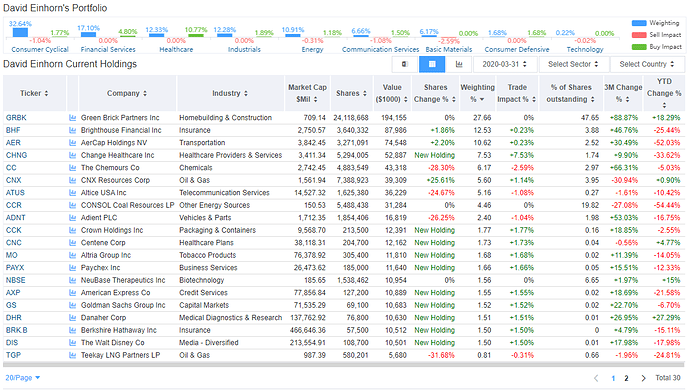Expand the 20/Page size selector
The image size is (690, 391).
[22, 378]
